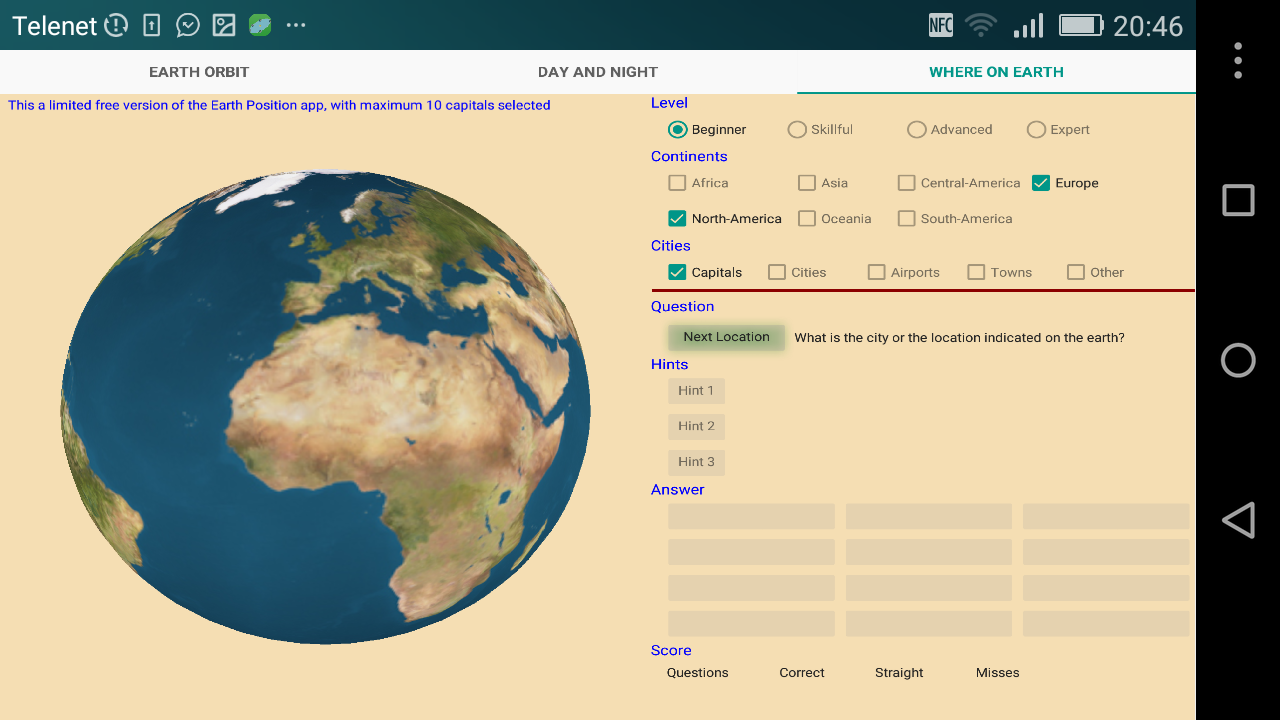Disable the Capitals checkbox

[x=677, y=272]
